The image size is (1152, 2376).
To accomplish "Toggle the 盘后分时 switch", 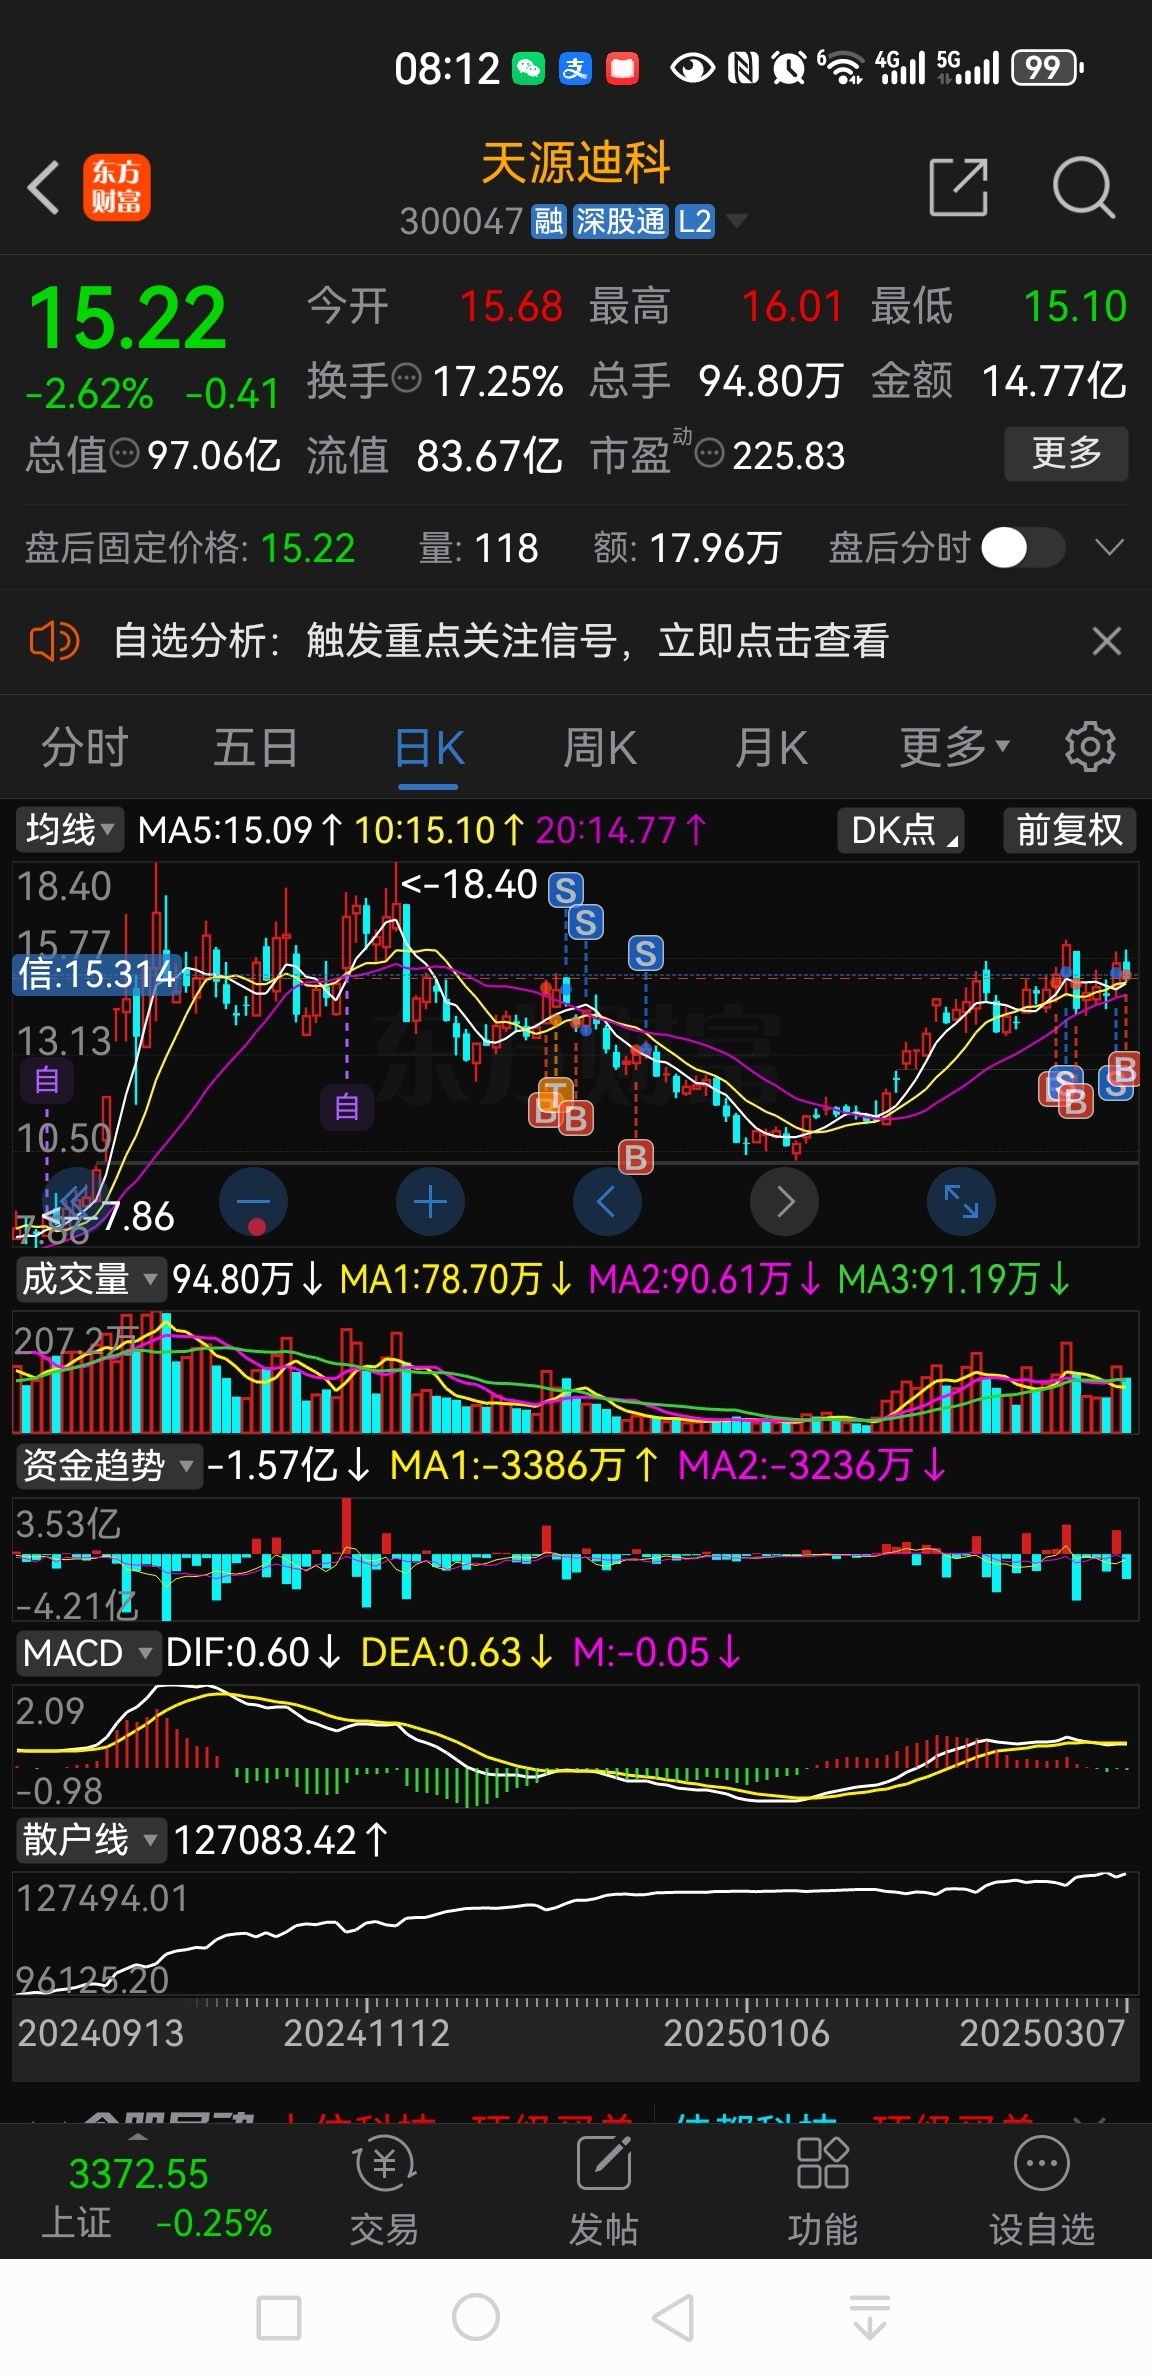I will pos(1022,547).
